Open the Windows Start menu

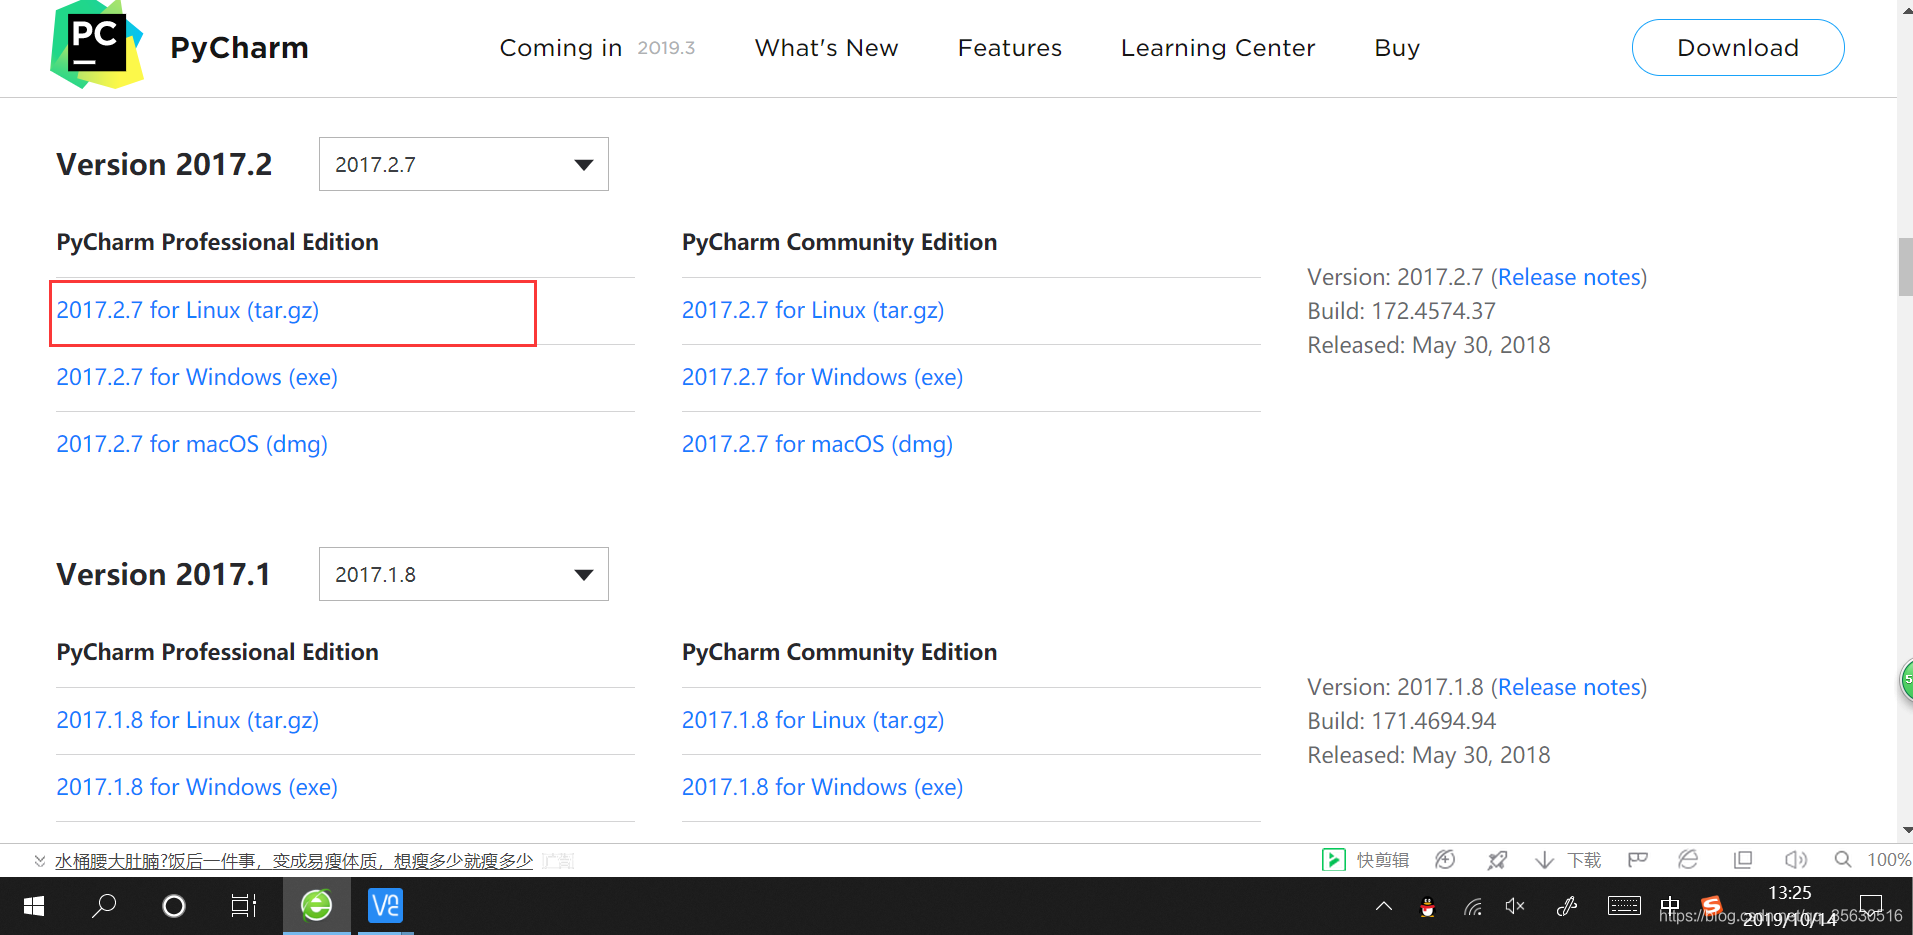[x=34, y=906]
